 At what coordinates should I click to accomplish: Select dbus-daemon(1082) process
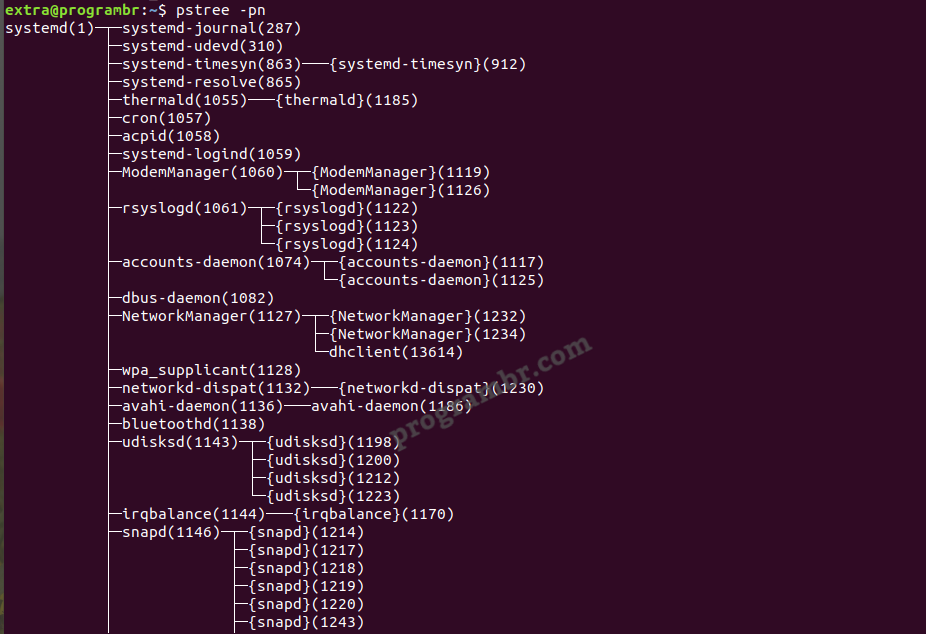coord(198,298)
